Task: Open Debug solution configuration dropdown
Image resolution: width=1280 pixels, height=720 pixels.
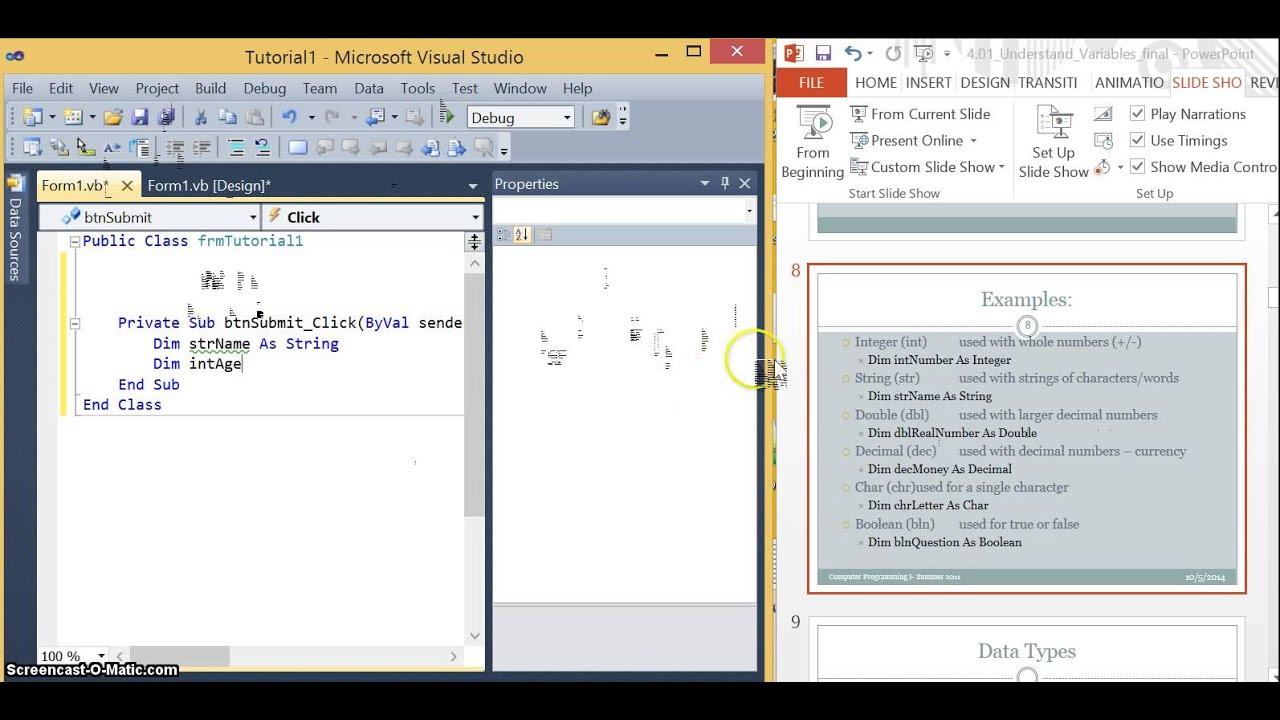Action: (x=566, y=118)
